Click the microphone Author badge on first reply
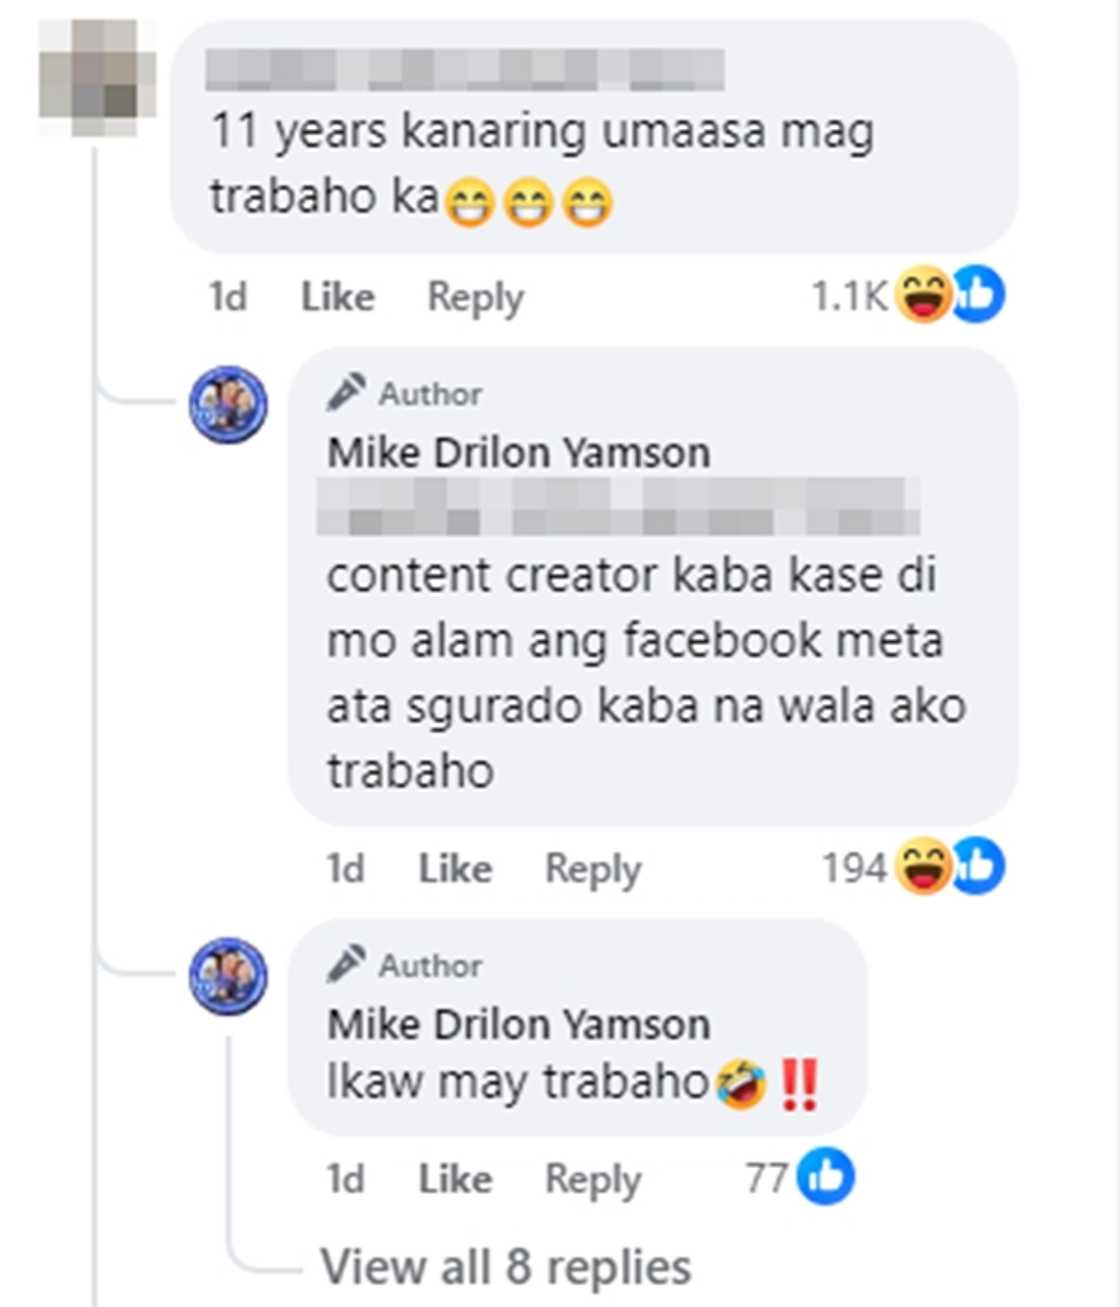The height and width of the screenshot is (1307, 1120). [404, 393]
